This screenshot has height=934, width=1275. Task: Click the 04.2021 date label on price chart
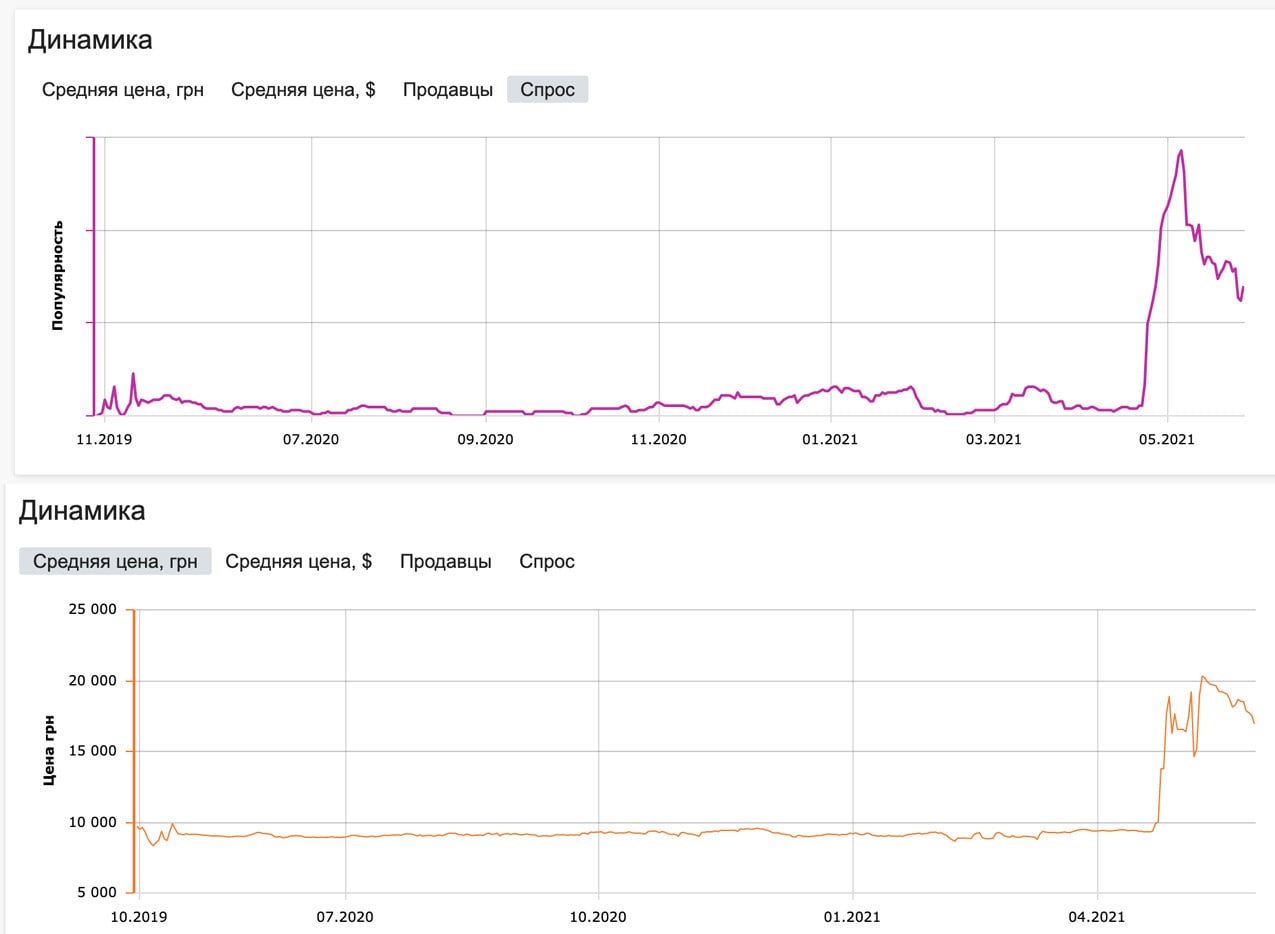[1098, 915]
